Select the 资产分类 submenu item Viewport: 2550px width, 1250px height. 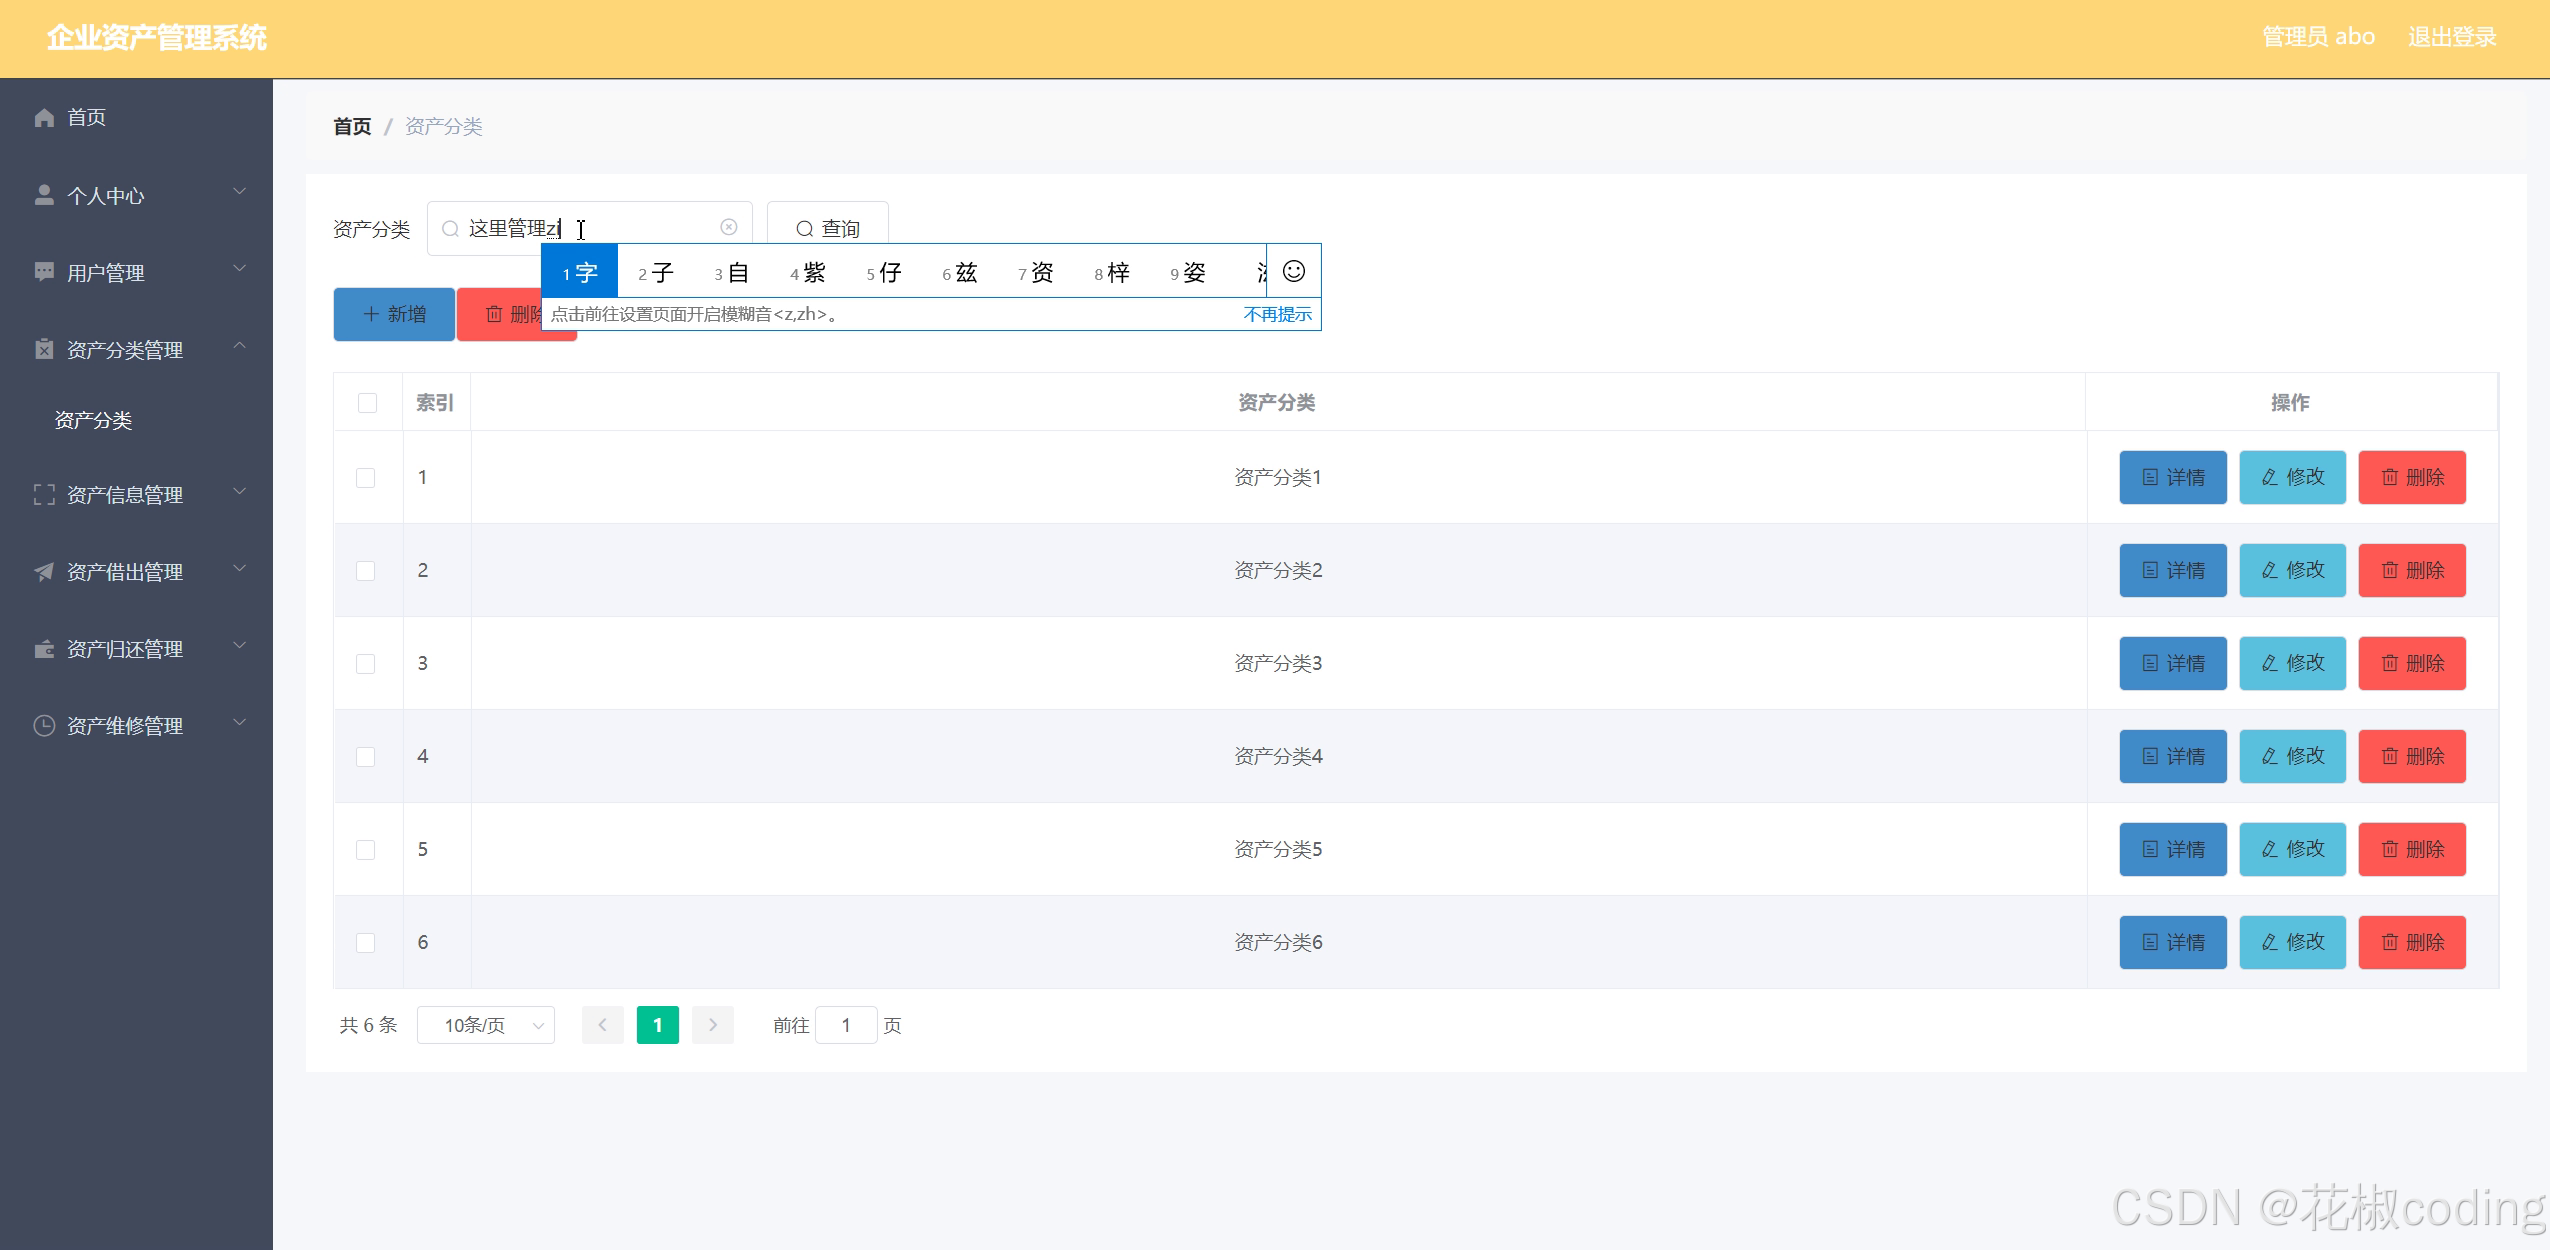tap(93, 420)
